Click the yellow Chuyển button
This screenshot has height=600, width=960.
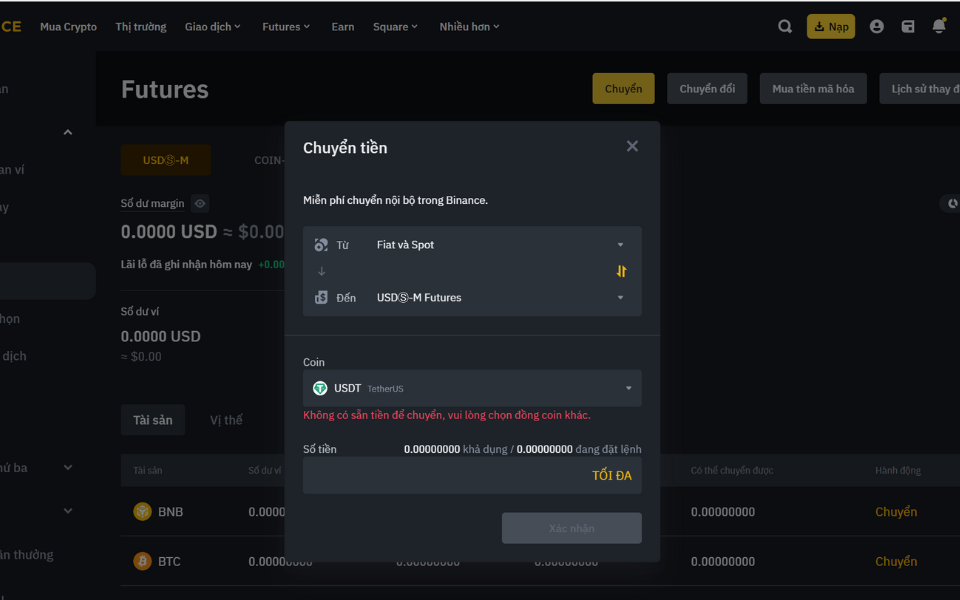[x=623, y=89]
